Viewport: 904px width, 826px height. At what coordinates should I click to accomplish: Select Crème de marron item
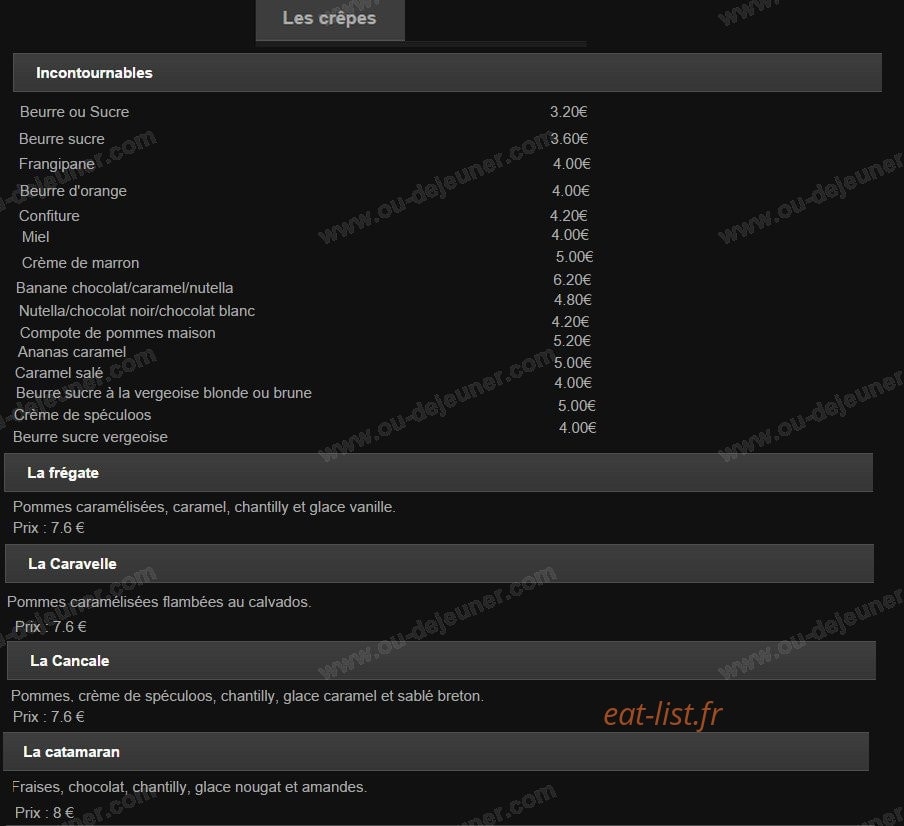point(80,263)
